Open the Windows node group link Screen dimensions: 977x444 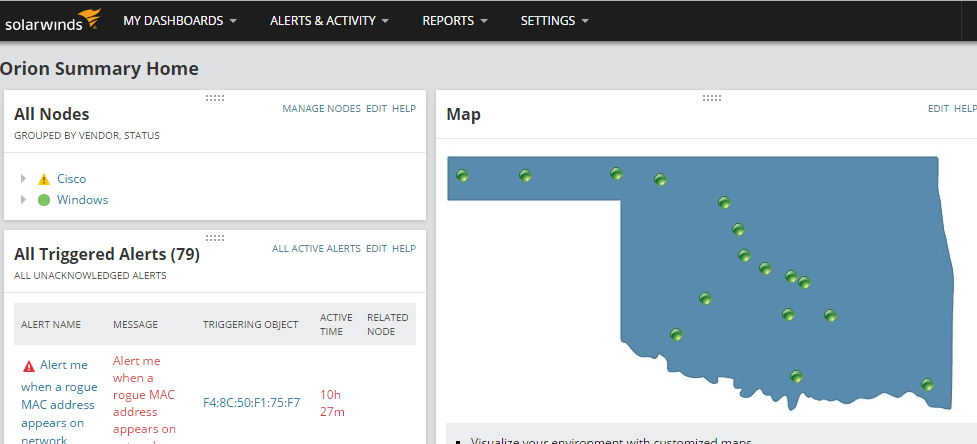(82, 200)
